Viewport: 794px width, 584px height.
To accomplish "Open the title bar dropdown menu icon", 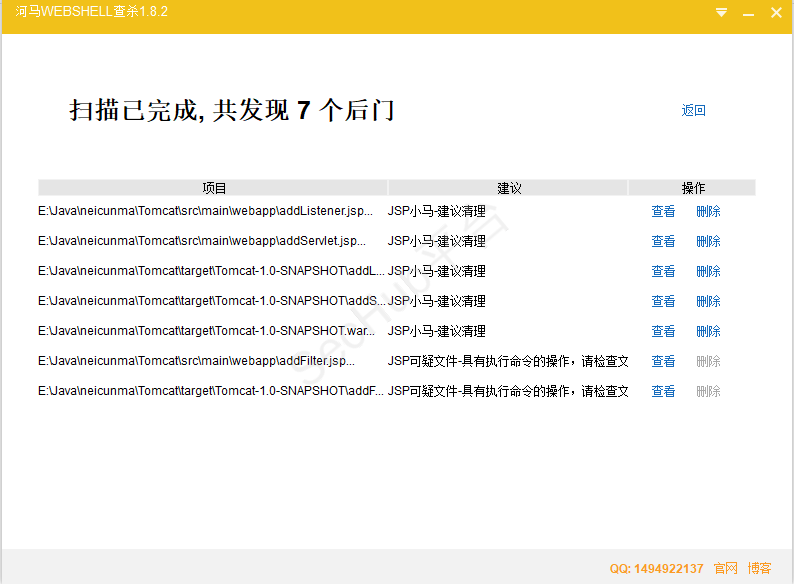I will (x=721, y=13).
